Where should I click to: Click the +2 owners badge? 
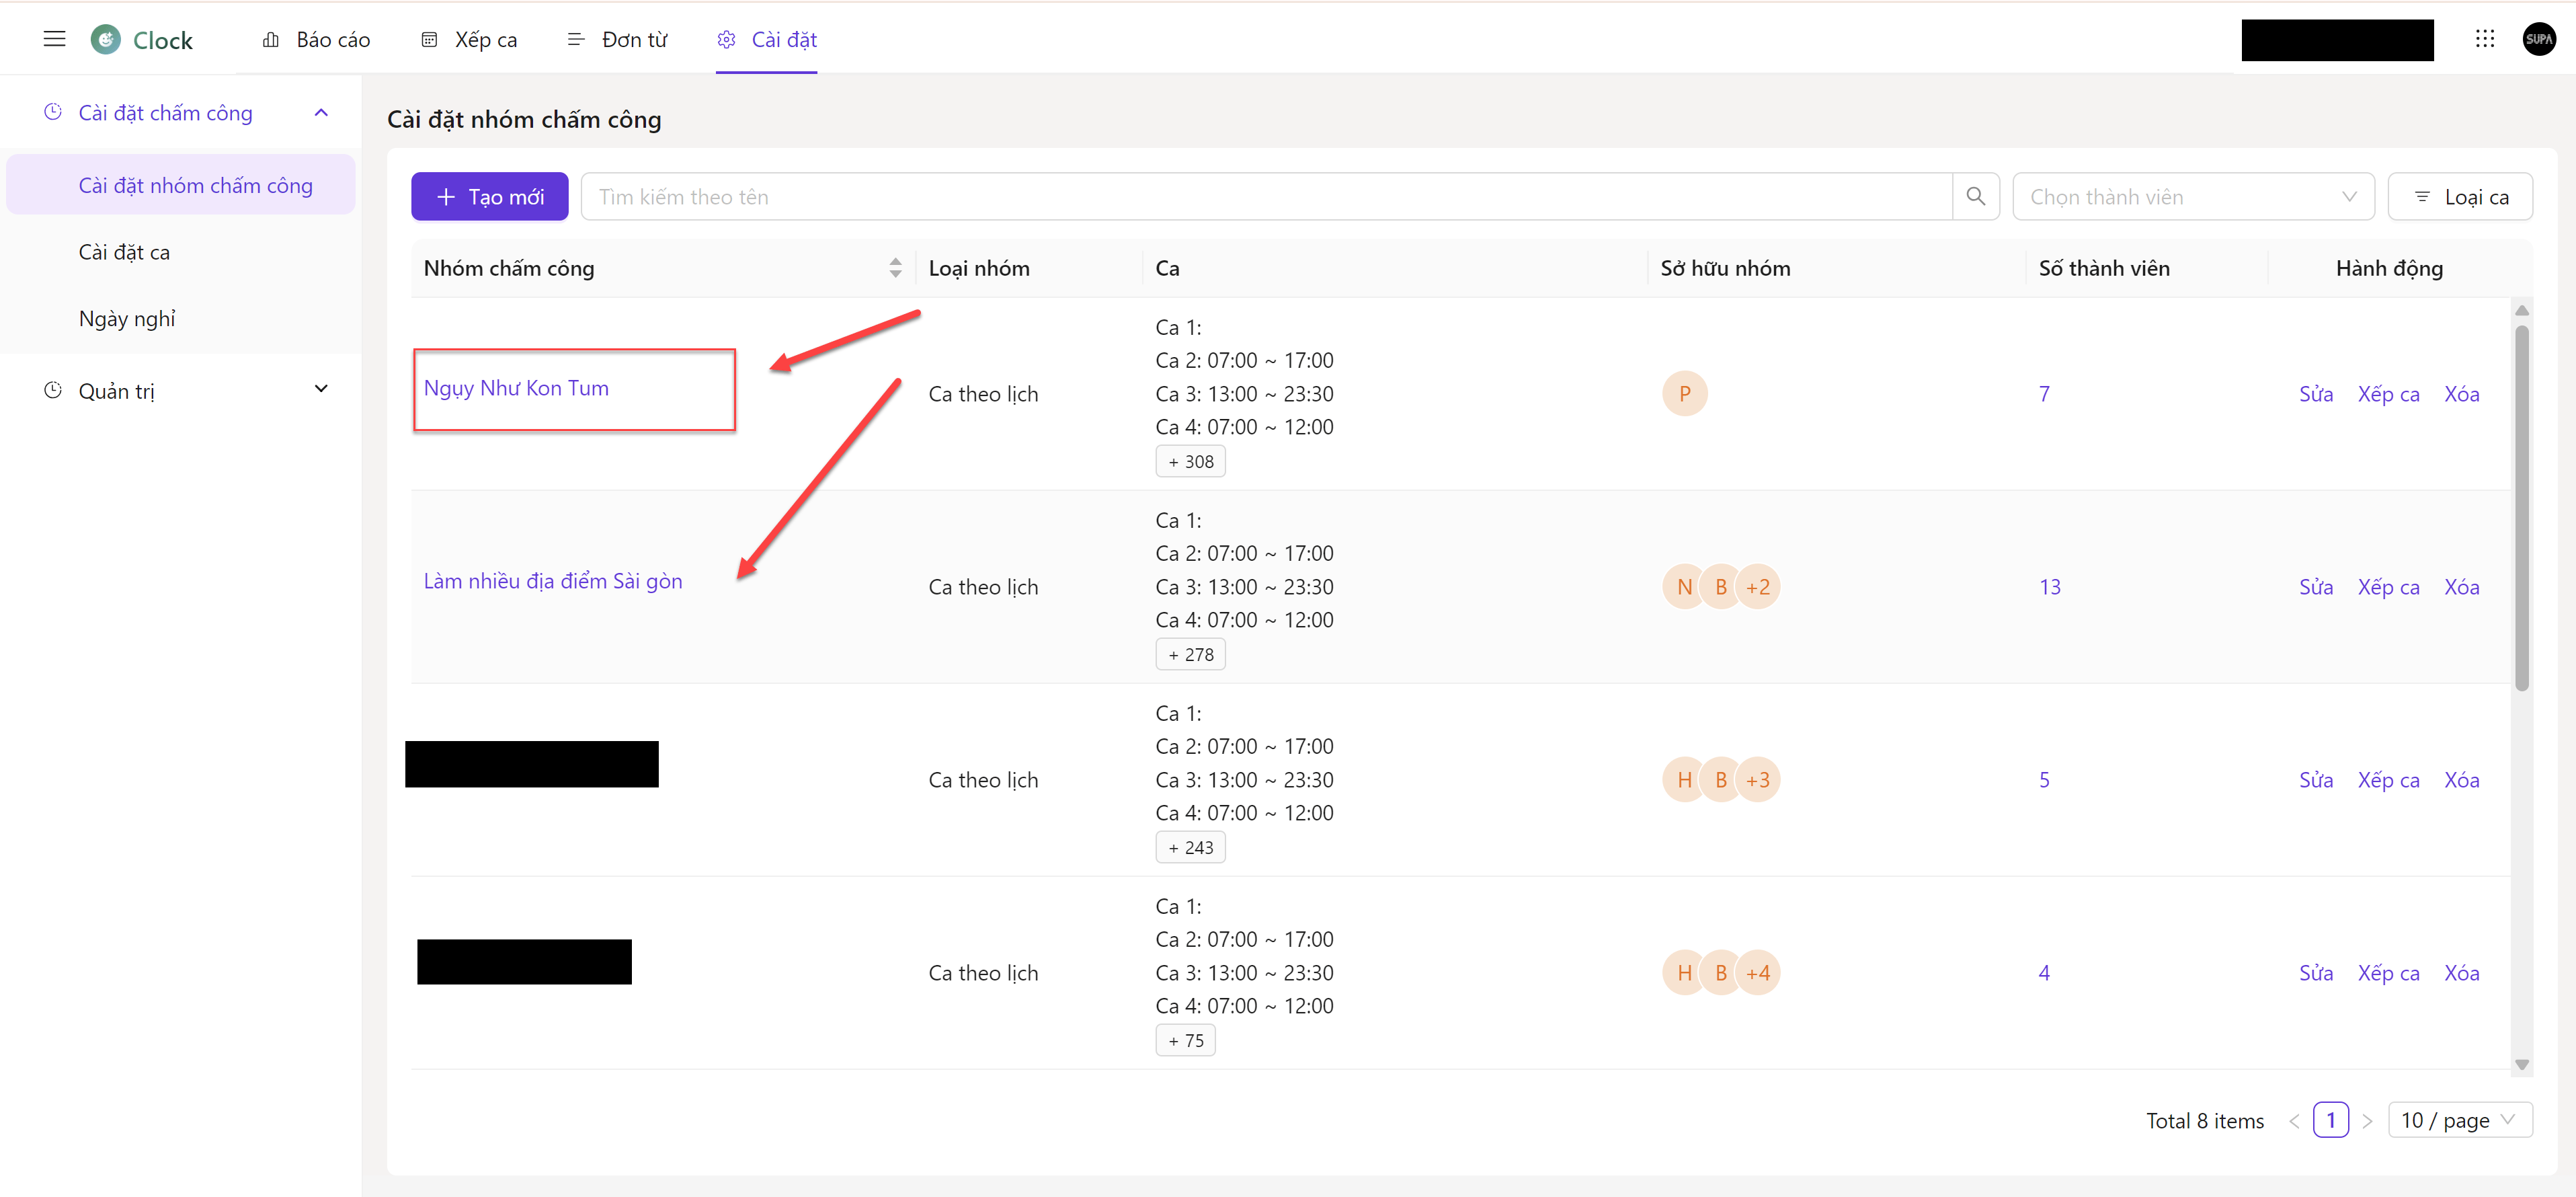1757,587
